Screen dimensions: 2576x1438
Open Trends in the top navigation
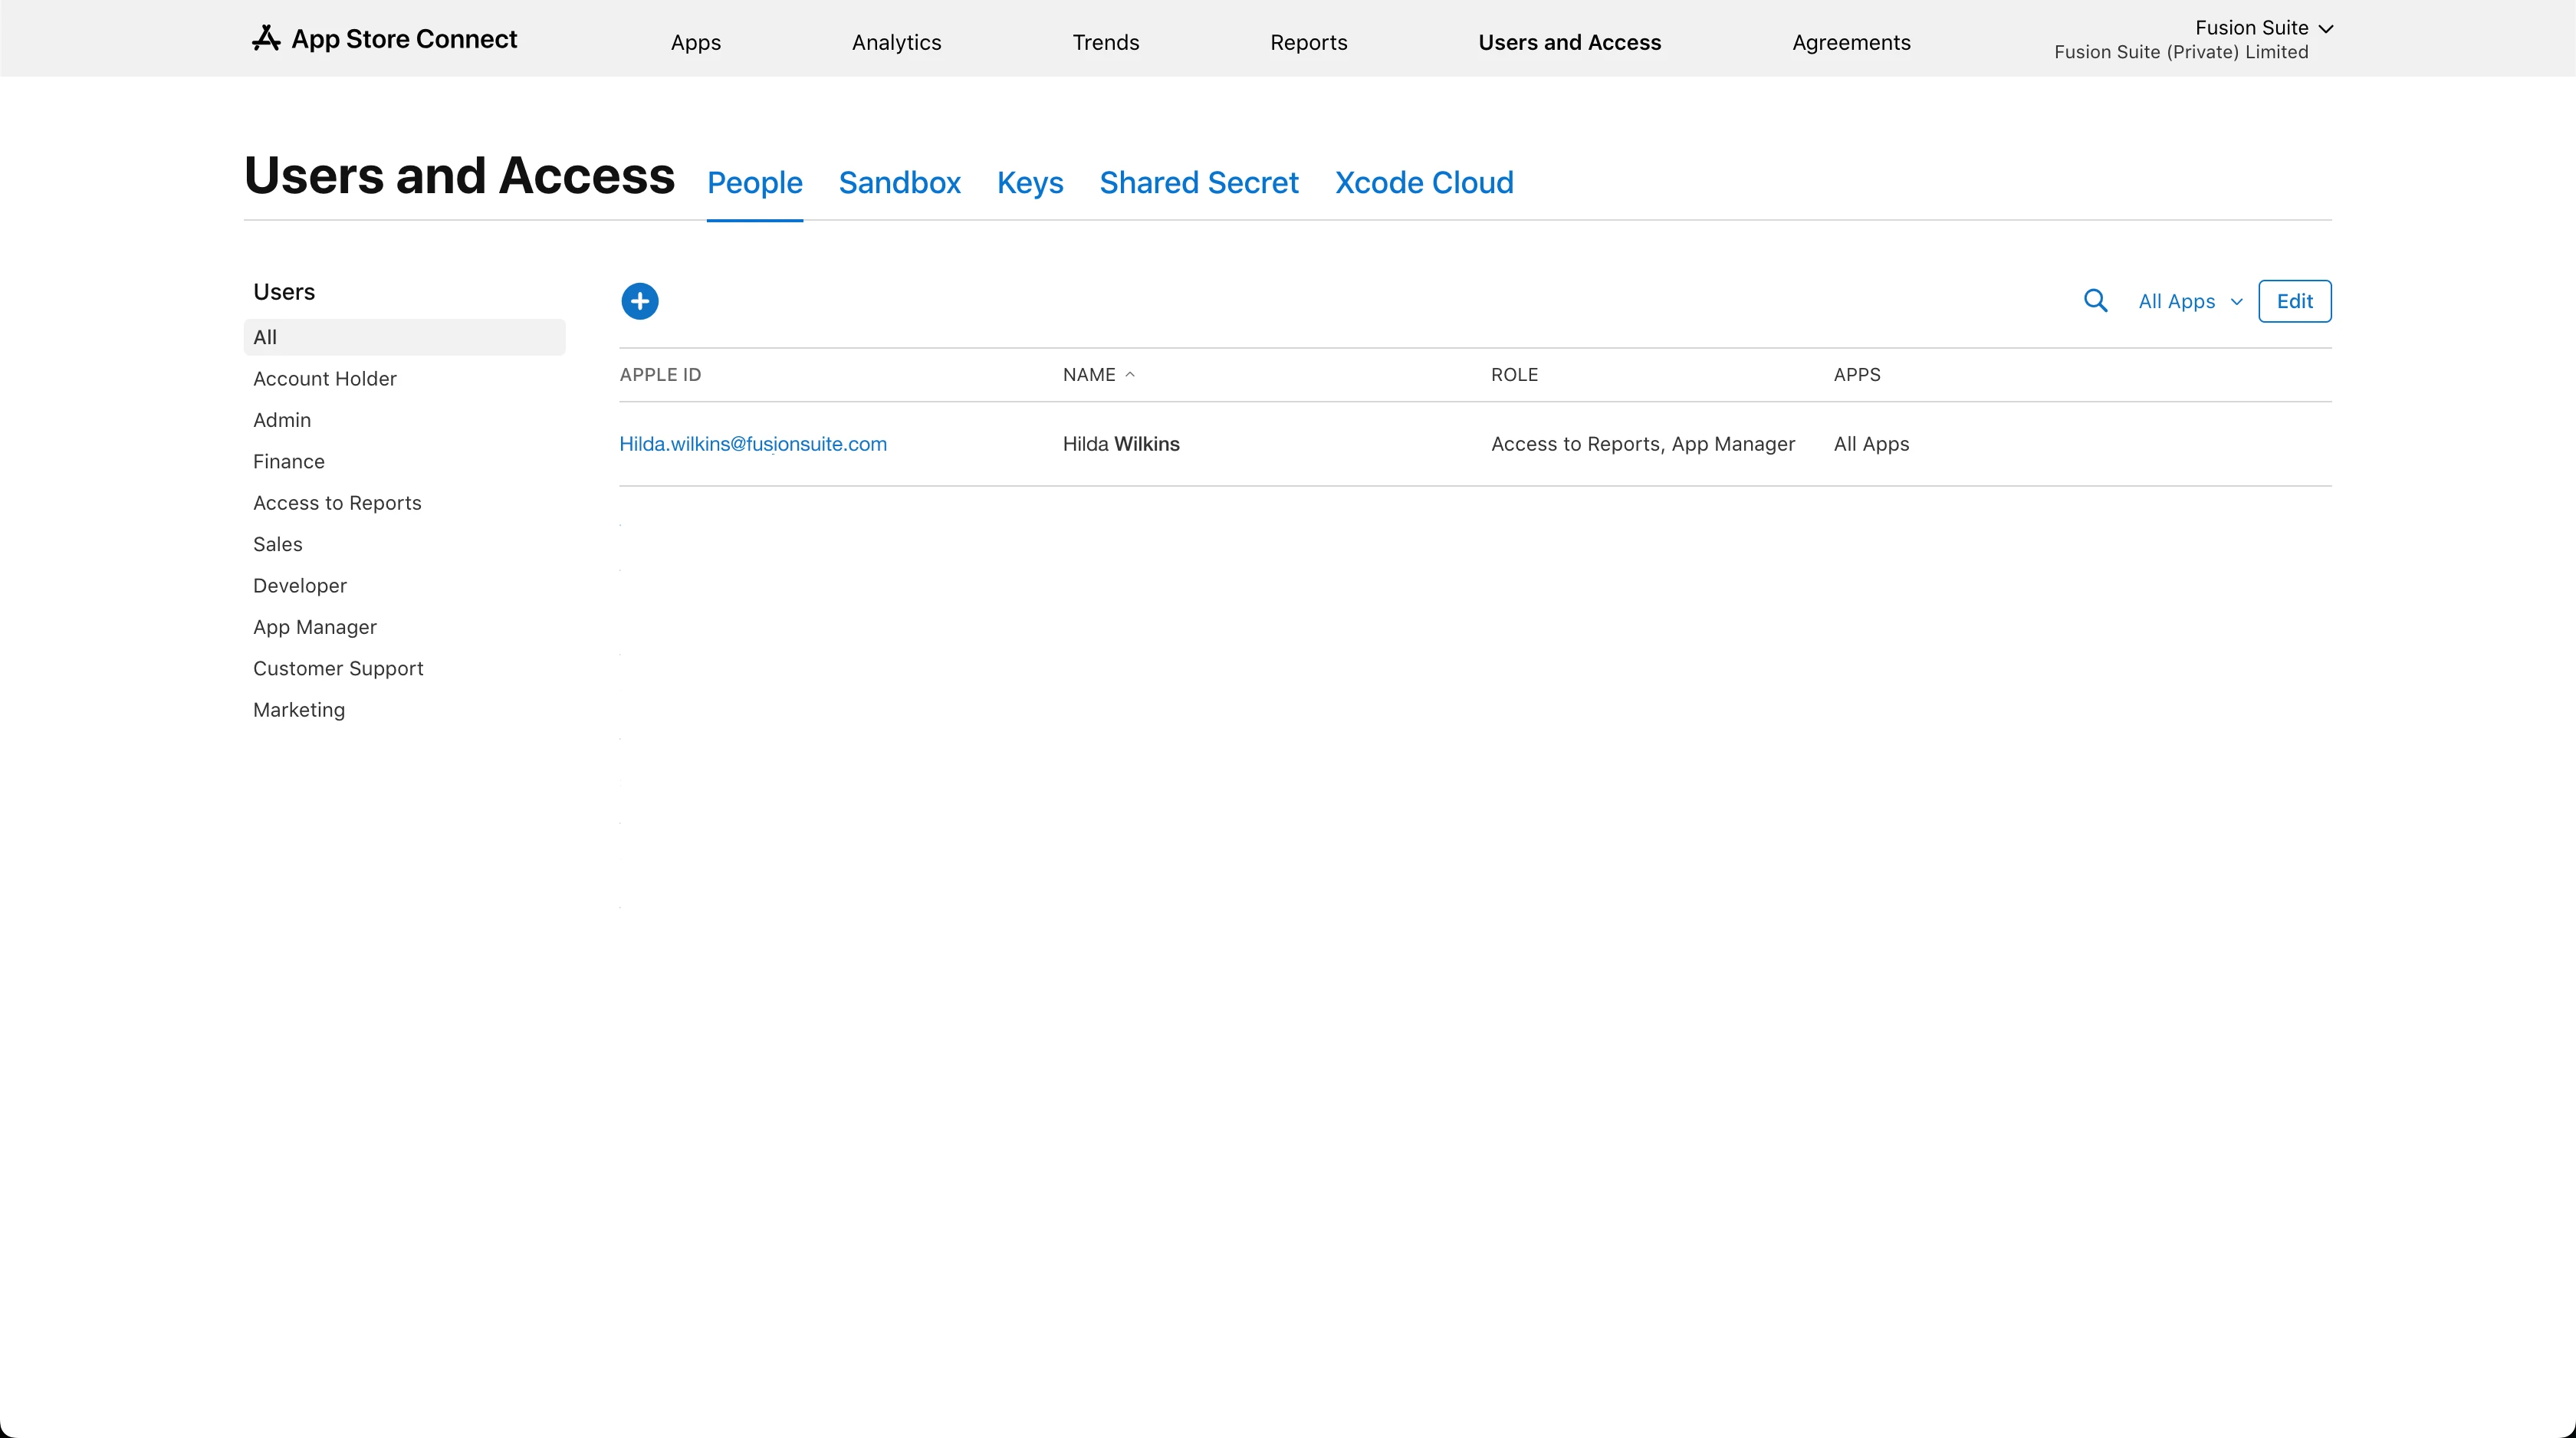(x=1105, y=42)
